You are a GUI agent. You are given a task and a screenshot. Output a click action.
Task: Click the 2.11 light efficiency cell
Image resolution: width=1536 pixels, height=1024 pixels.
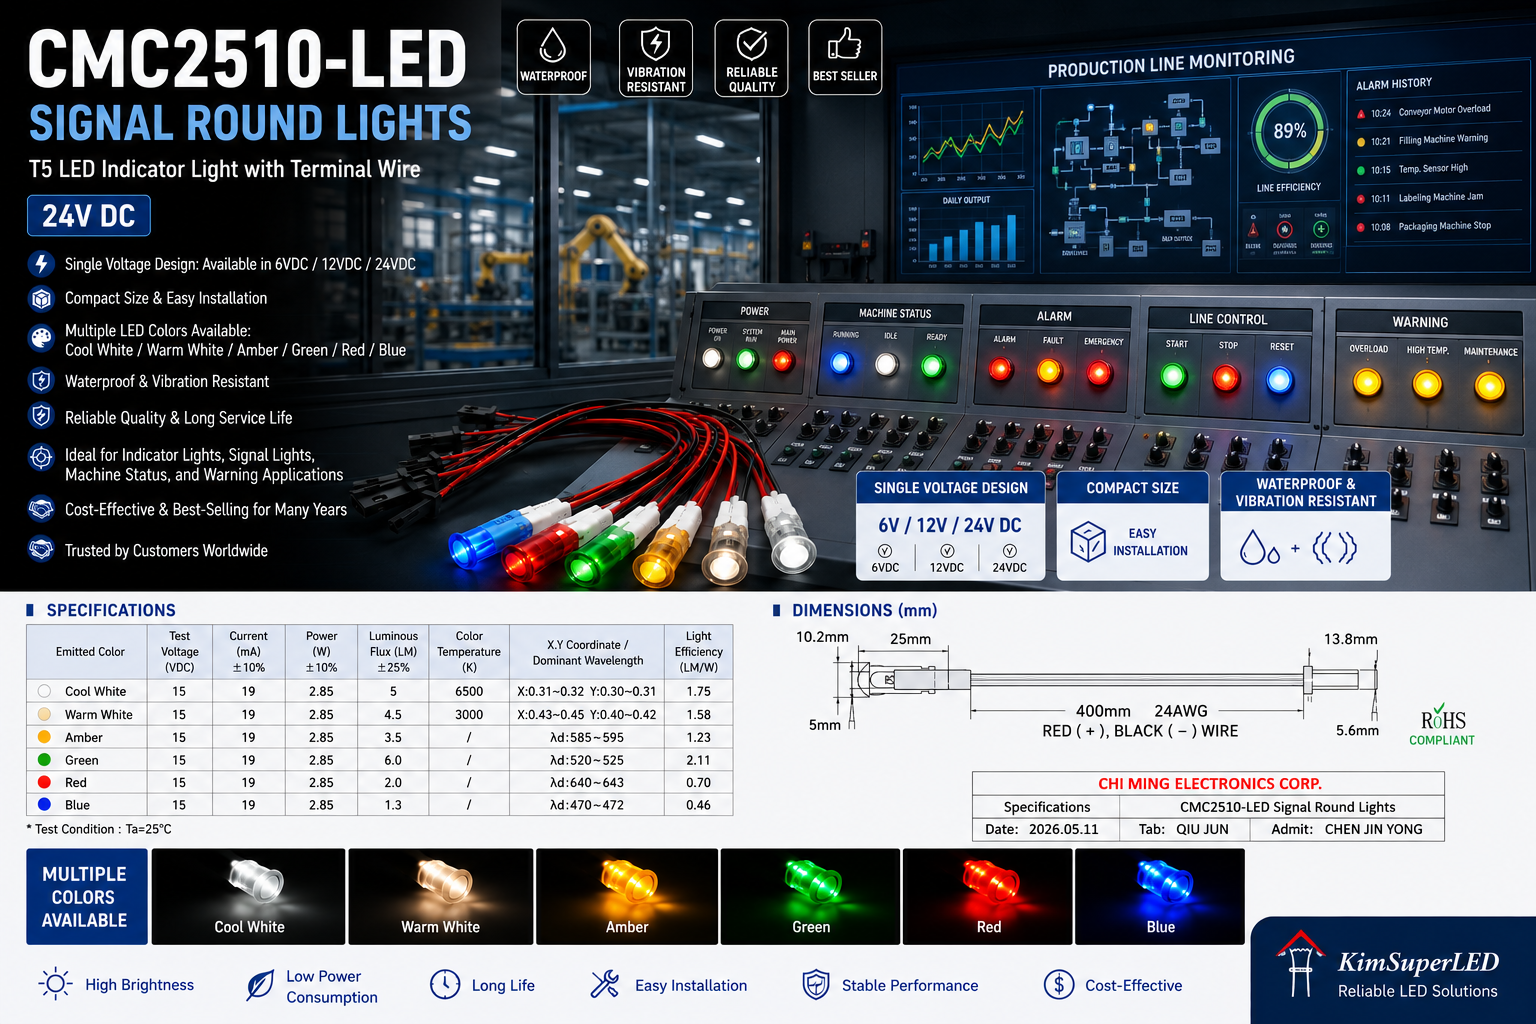[x=698, y=760]
